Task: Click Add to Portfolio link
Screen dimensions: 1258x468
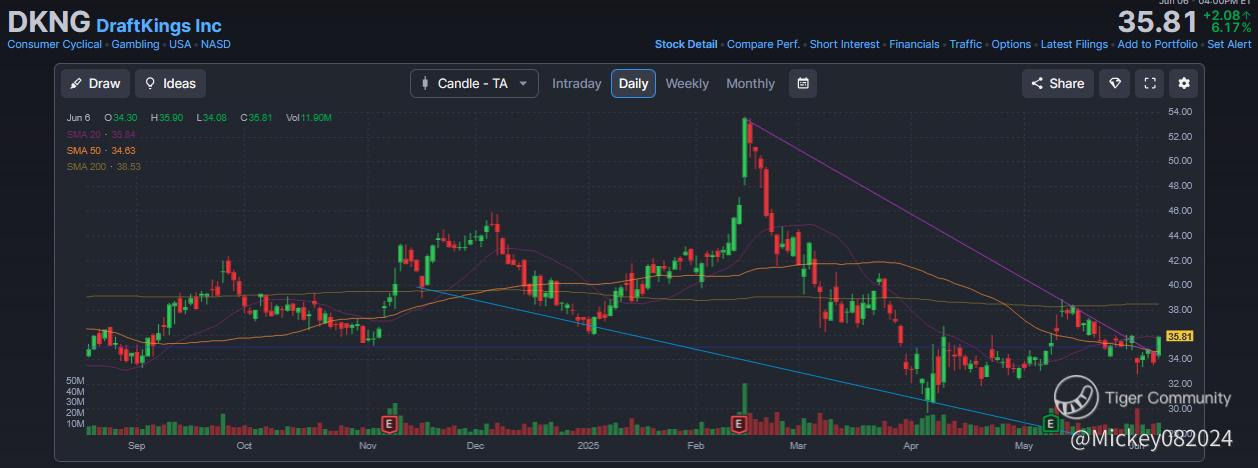Action: [x=1157, y=44]
